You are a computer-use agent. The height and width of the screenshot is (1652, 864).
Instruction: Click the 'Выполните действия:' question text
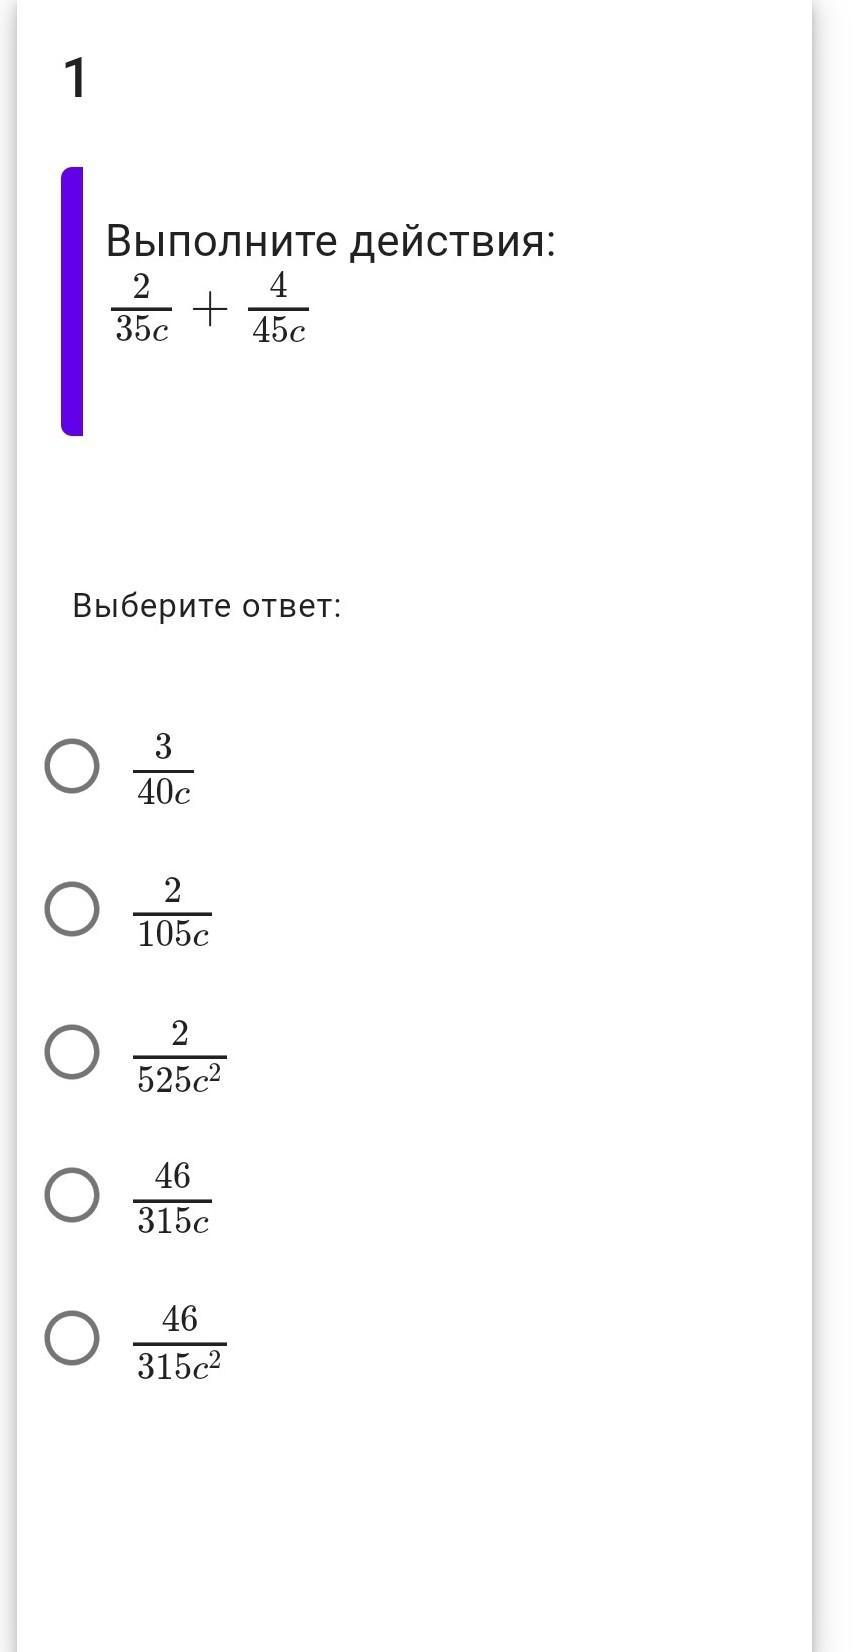(330, 241)
